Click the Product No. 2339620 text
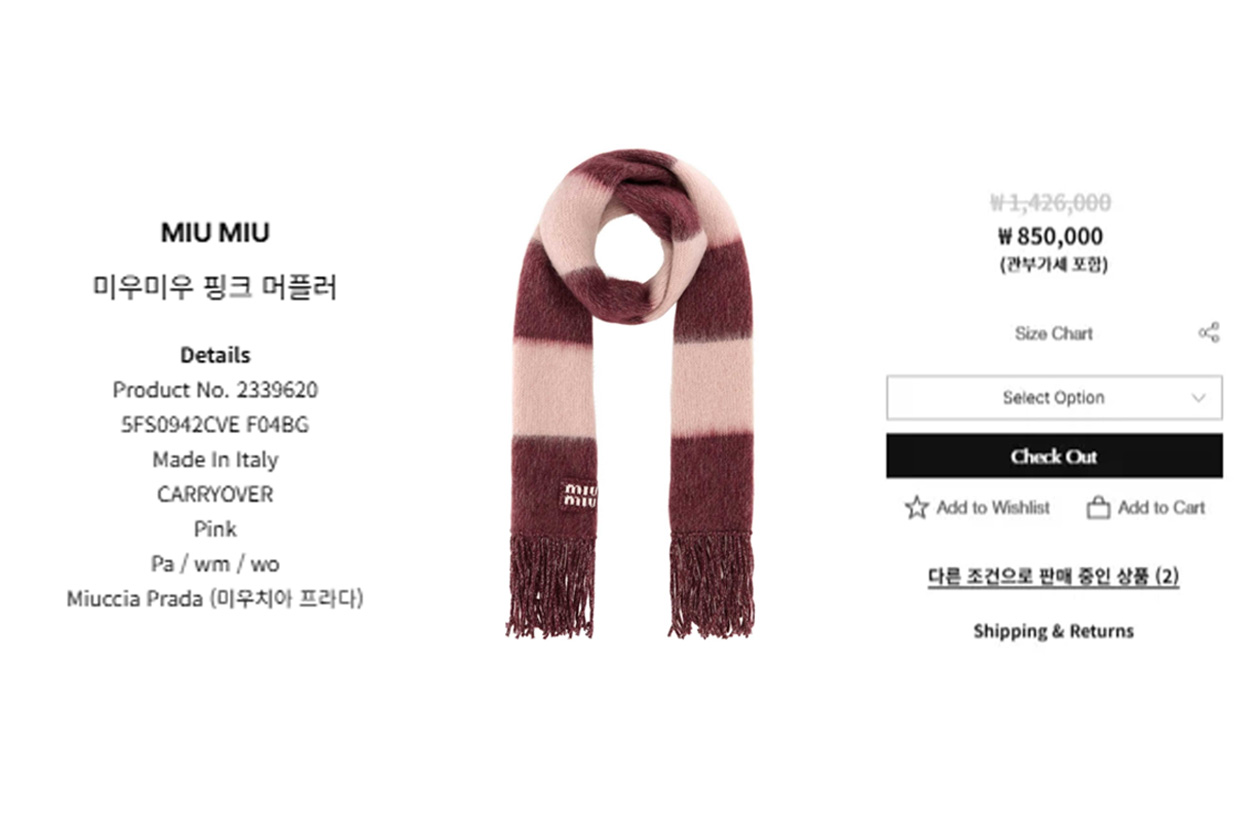Screen dimensions: 1246x832 pyautogui.click(x=215, y=390)
